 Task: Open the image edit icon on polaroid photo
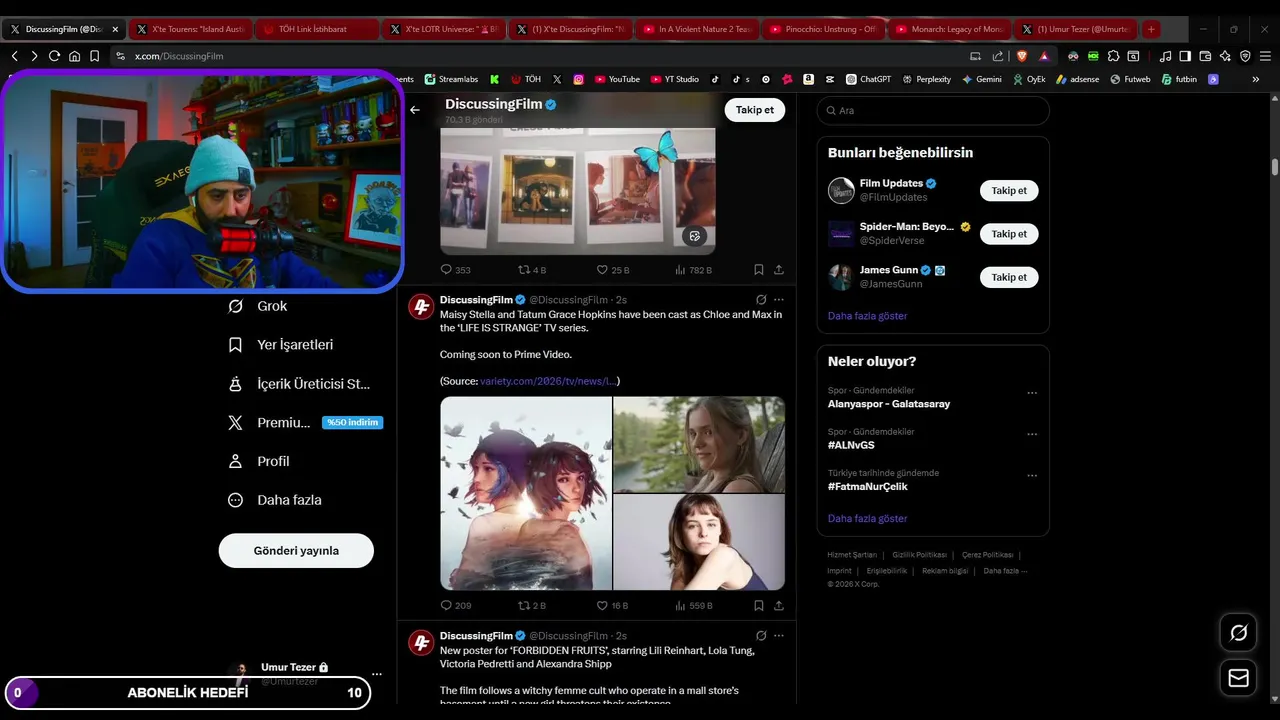click(x=695, y=236)
